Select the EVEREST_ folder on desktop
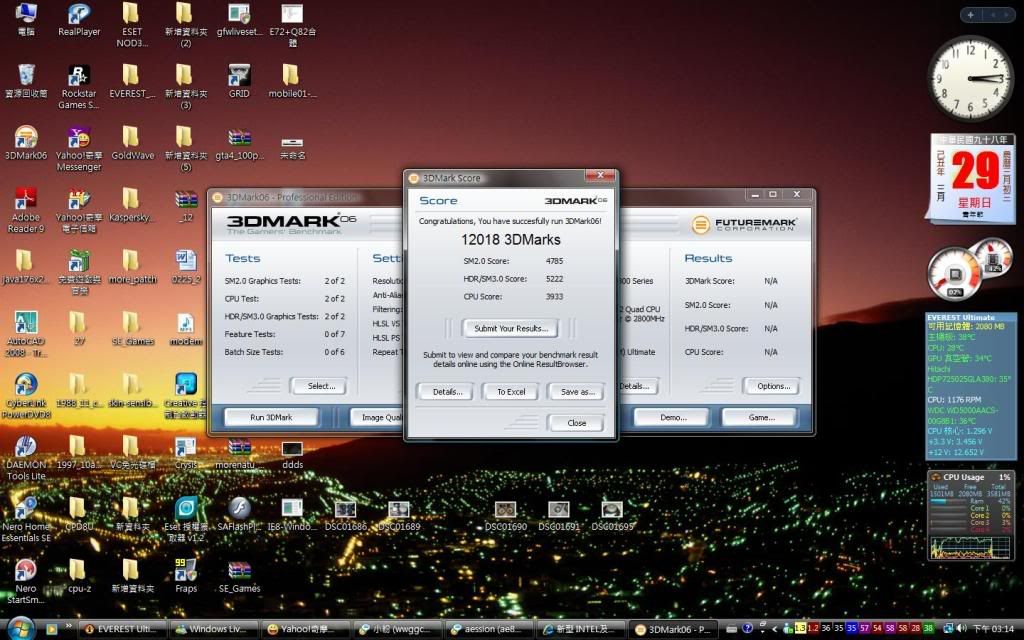This screenshot has width=1024, height=640. coord(132,81)
